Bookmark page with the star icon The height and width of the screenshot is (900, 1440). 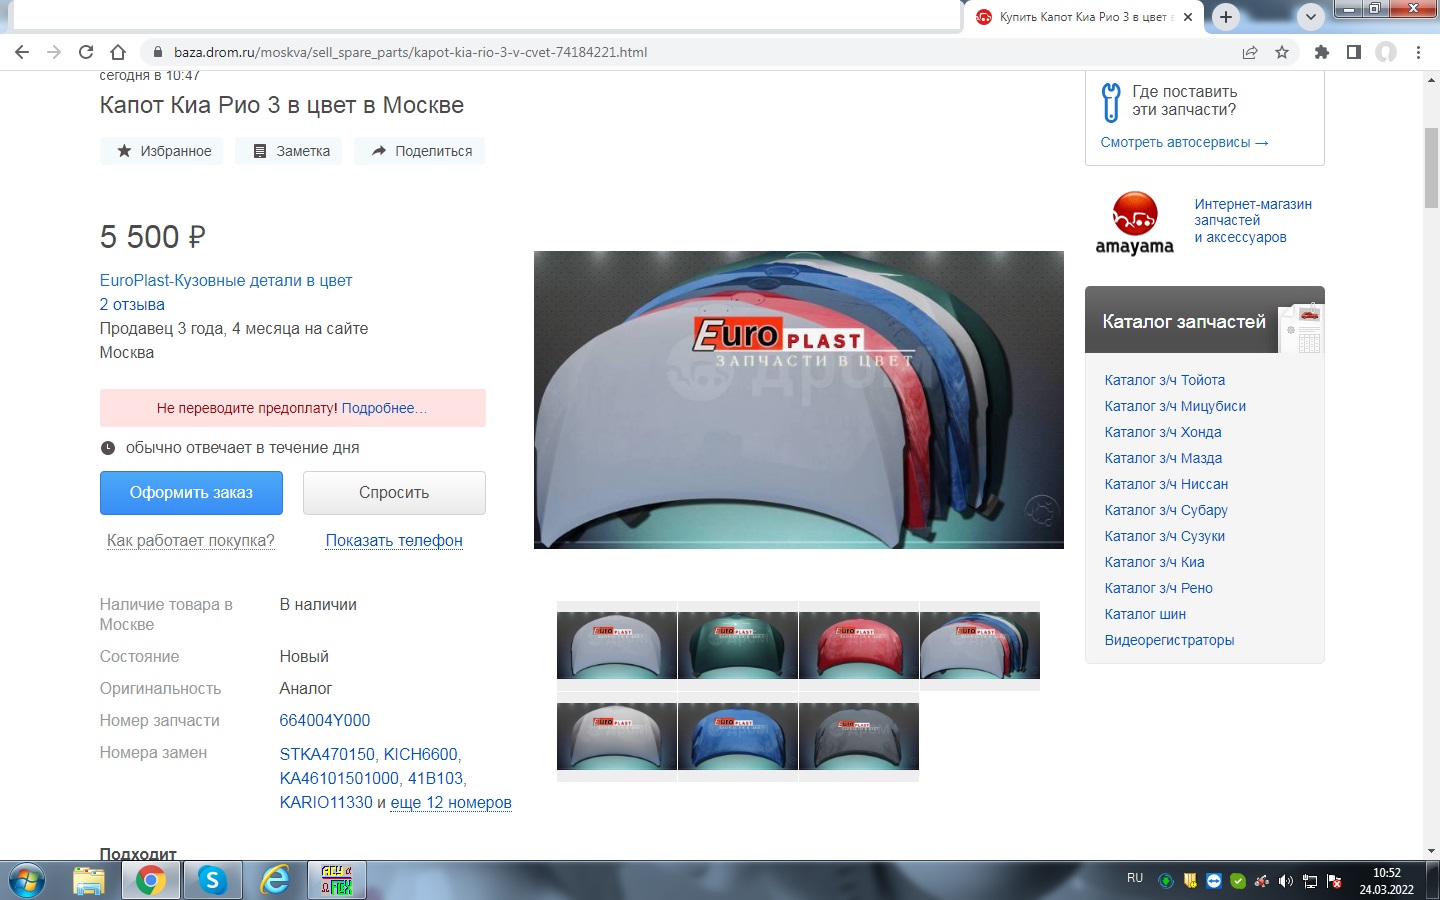[x=1282, y=52]
